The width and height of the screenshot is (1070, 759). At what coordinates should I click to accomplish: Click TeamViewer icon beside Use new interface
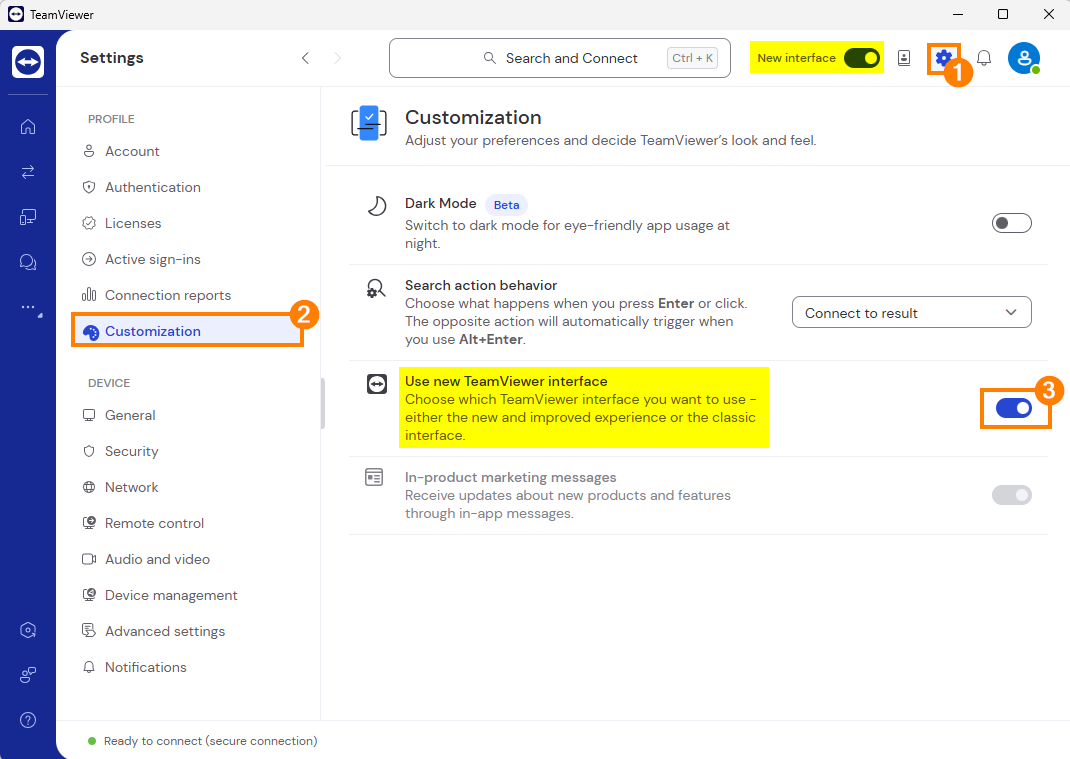(377, 384)
